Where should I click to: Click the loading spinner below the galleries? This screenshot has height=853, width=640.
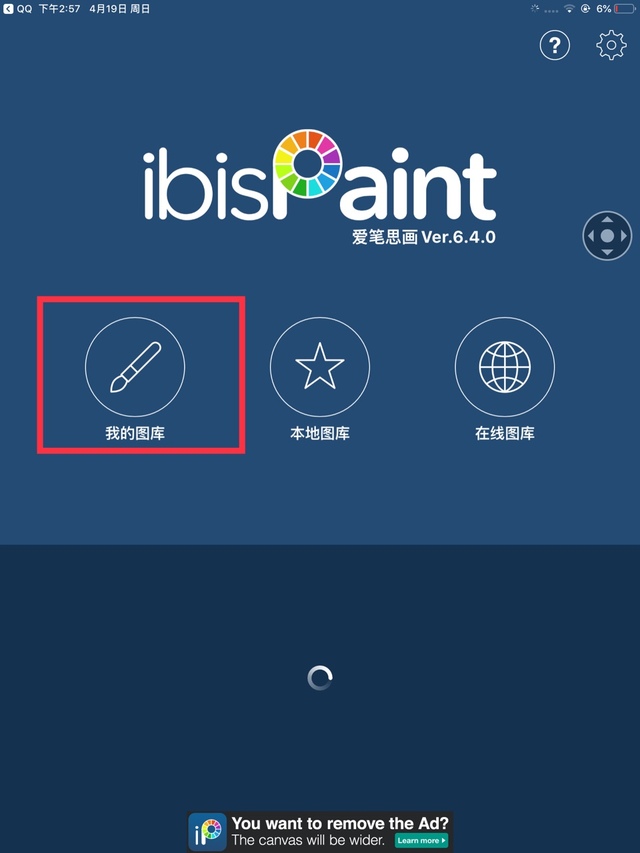[320, 678]
